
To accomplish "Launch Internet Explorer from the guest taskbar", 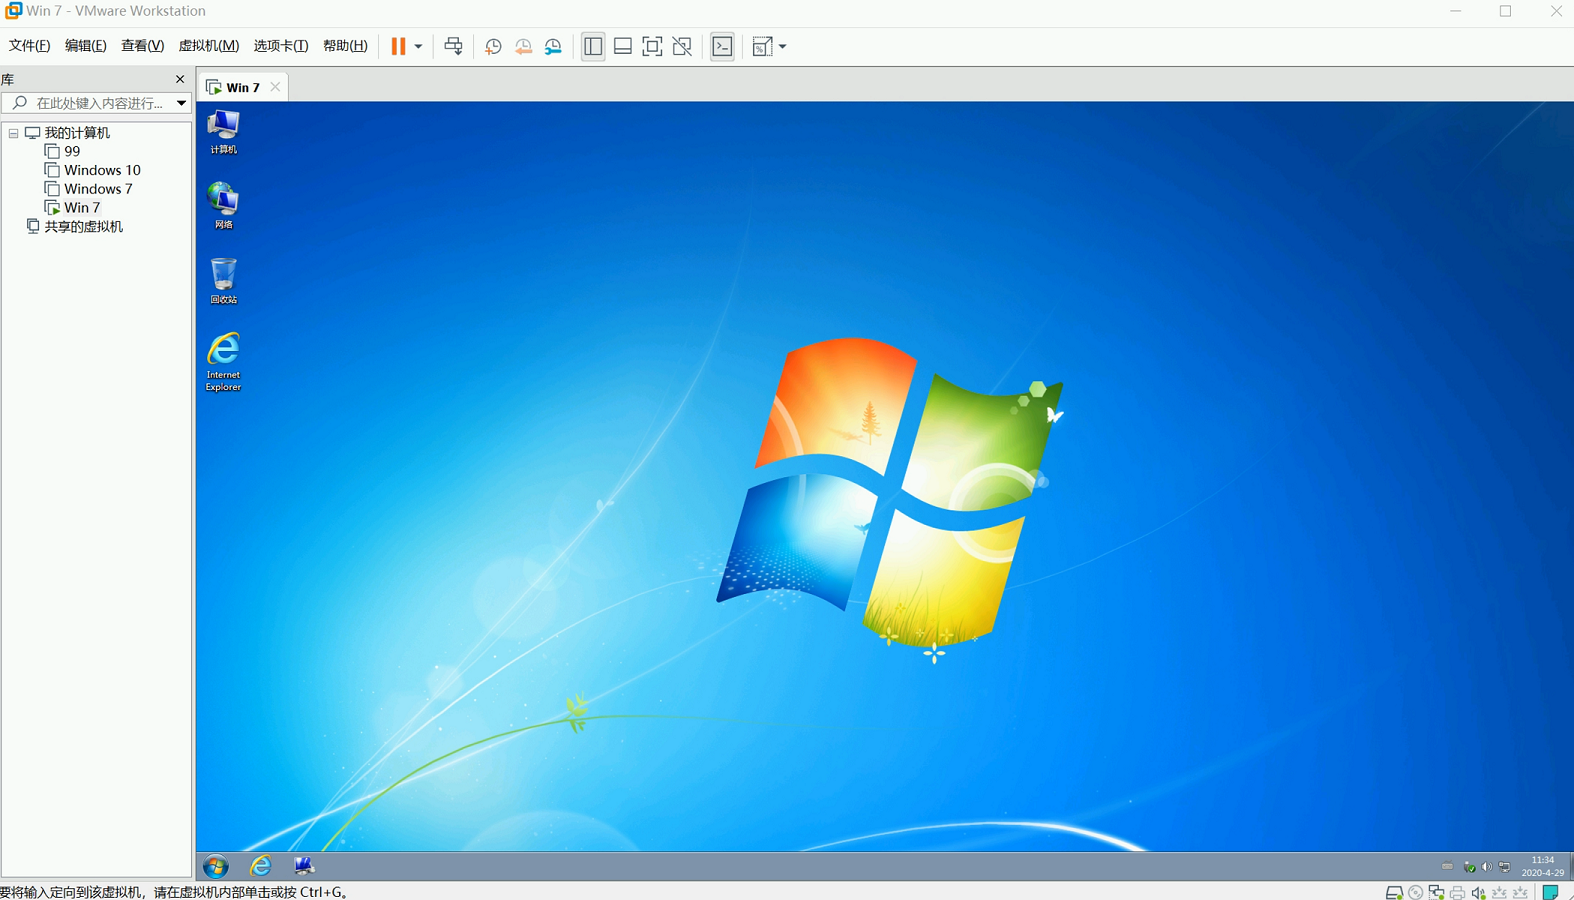I will (260, 866).
